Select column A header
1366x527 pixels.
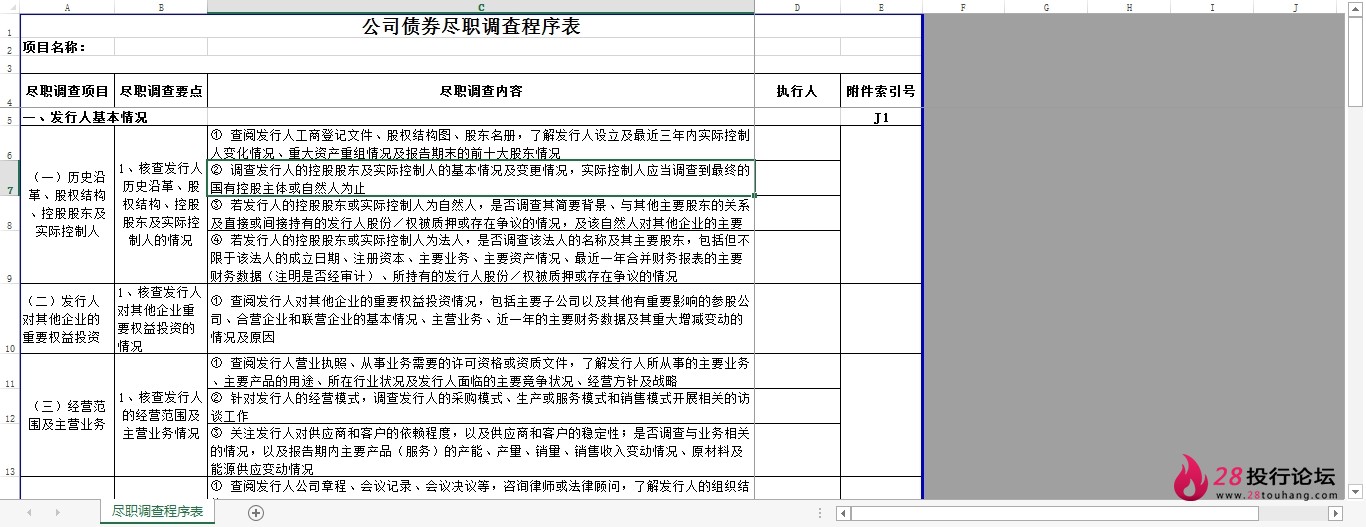pyautogui.click(x=67, y=7)
